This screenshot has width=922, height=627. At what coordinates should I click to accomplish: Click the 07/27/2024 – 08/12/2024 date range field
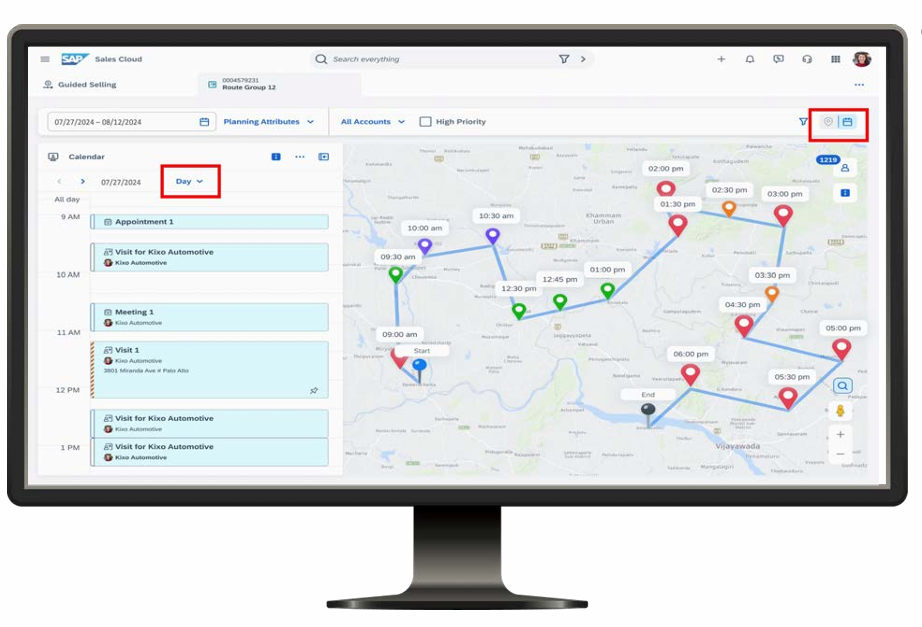(x=131, y=122)
